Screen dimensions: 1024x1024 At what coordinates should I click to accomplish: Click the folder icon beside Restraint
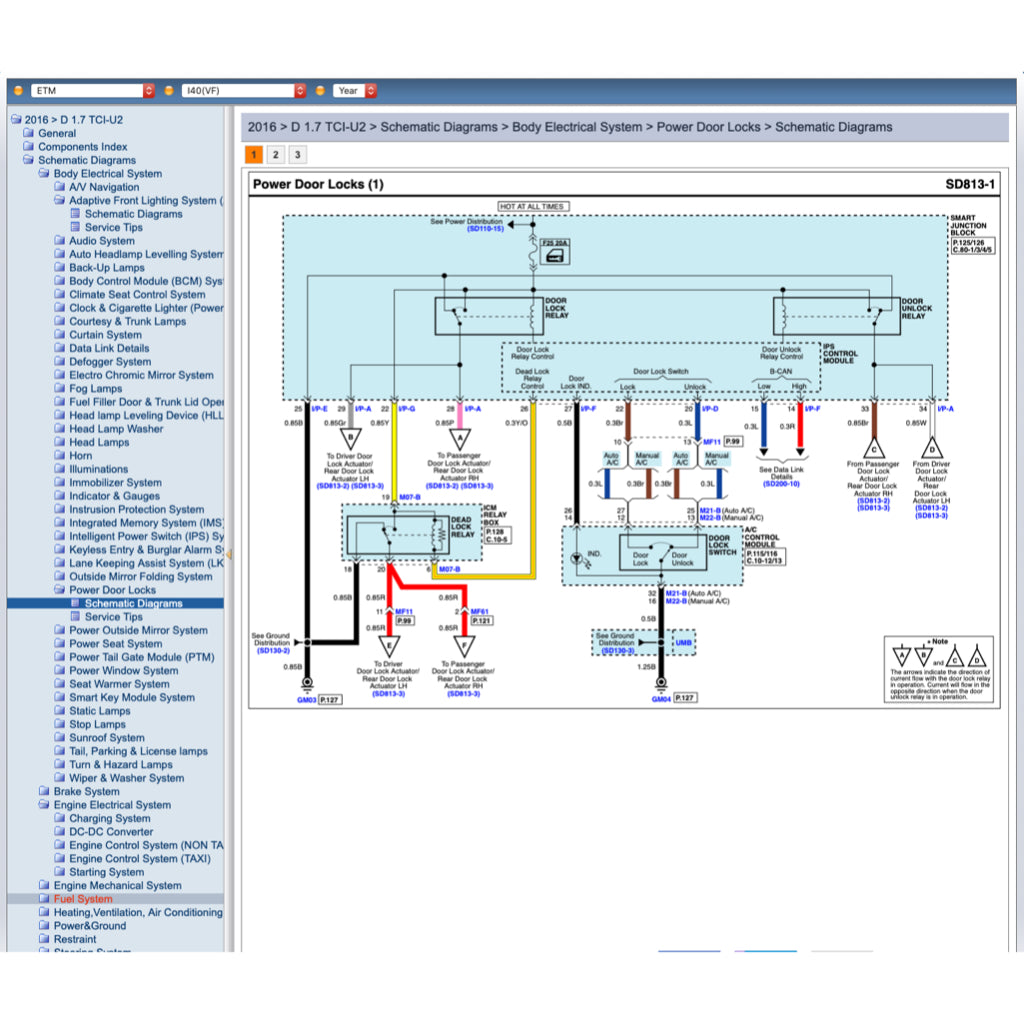pyautogui.click(x=44, y=939)
